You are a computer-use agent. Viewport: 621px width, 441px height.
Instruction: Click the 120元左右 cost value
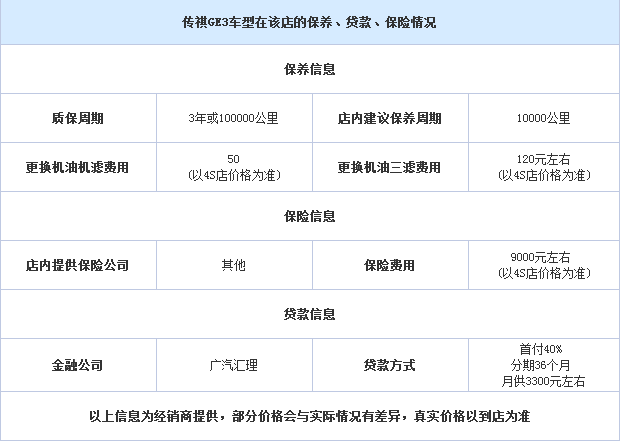click(544, 167)
